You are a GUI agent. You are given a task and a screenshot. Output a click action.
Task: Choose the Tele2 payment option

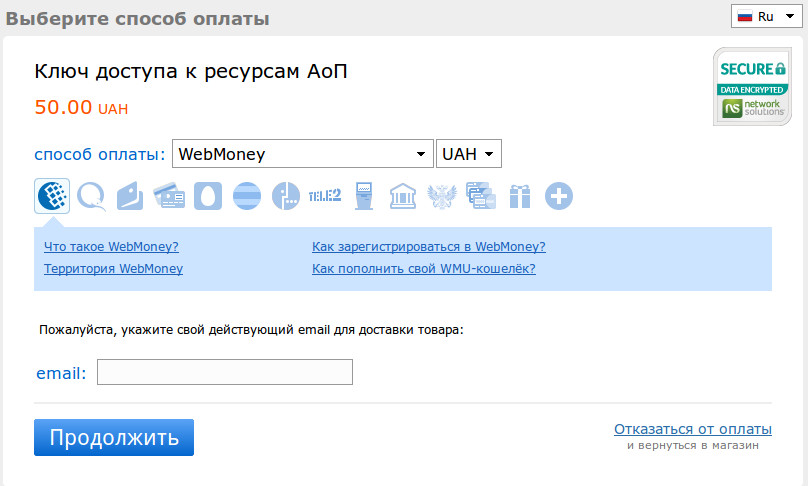pyautogui.click(x=325, y=195)
